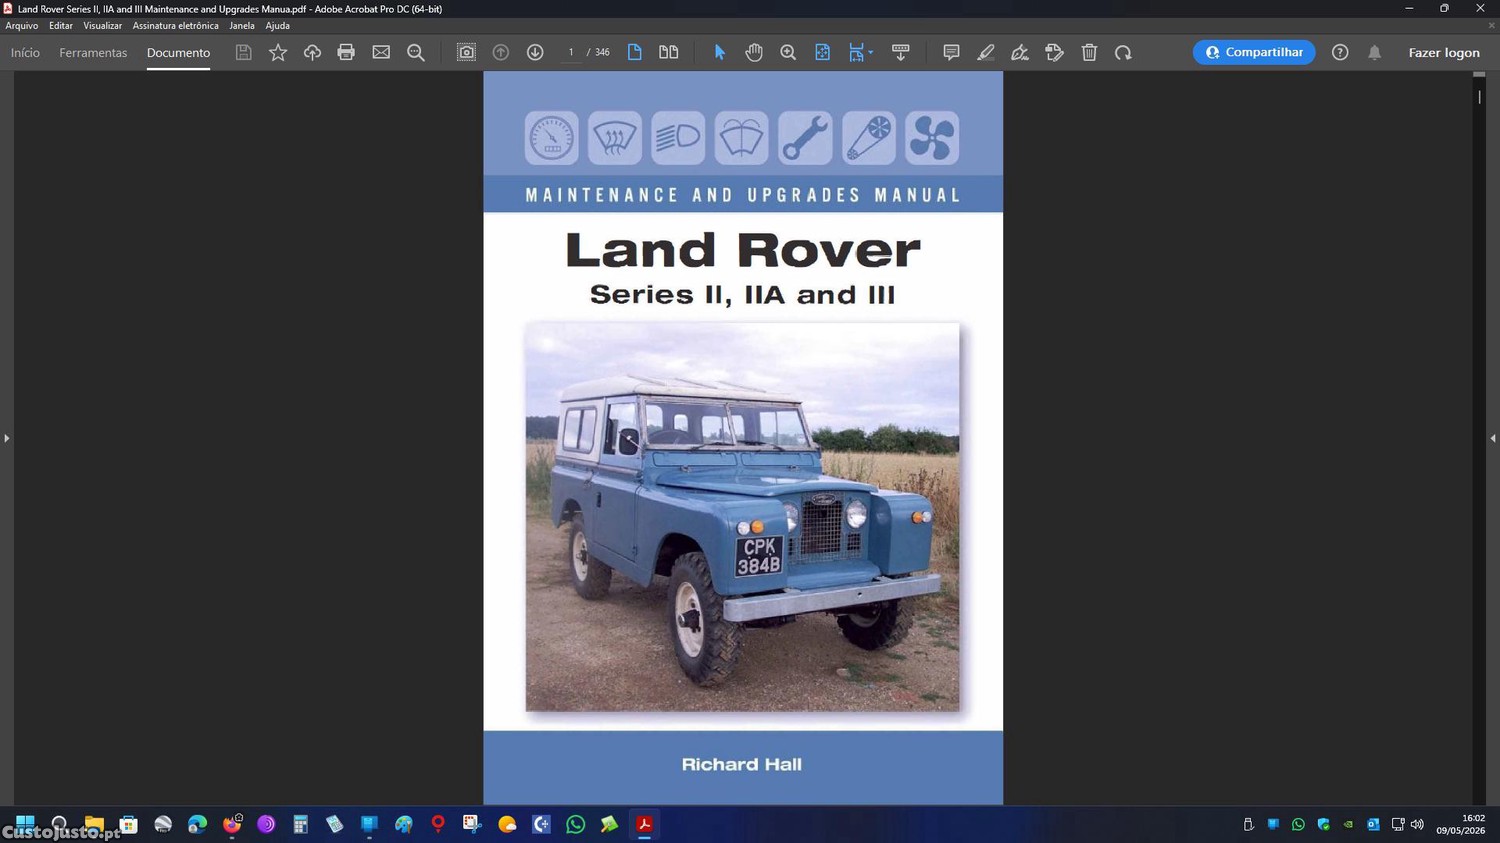Click the print file icon
Screen dimensions: 1500x843
tap(346, 52)
